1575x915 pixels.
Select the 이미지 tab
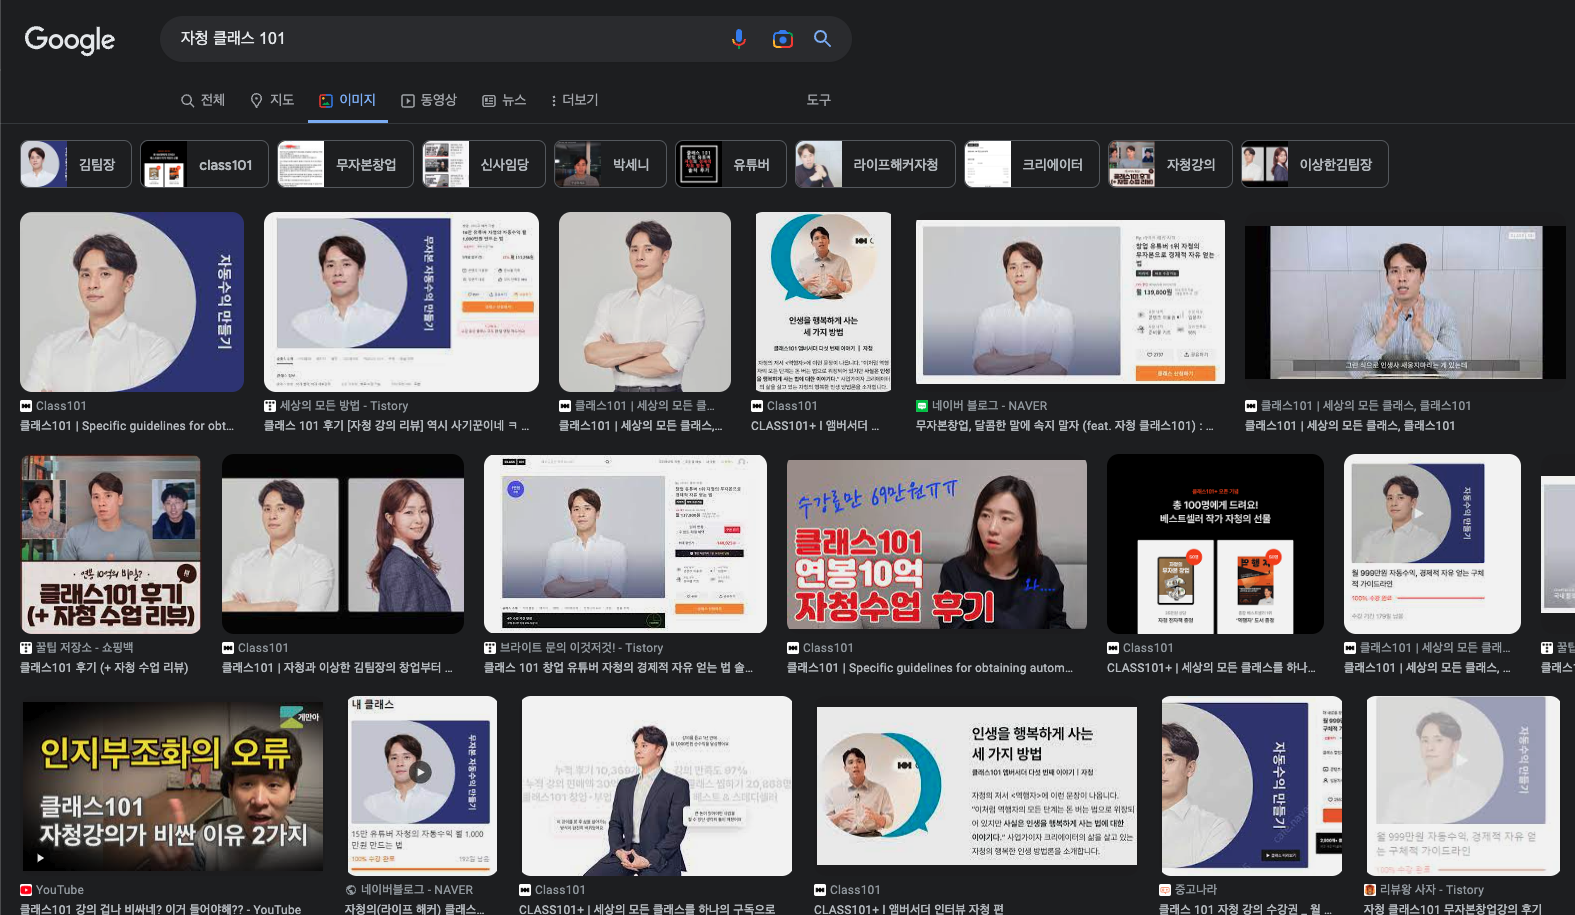[x=347, y=100]
